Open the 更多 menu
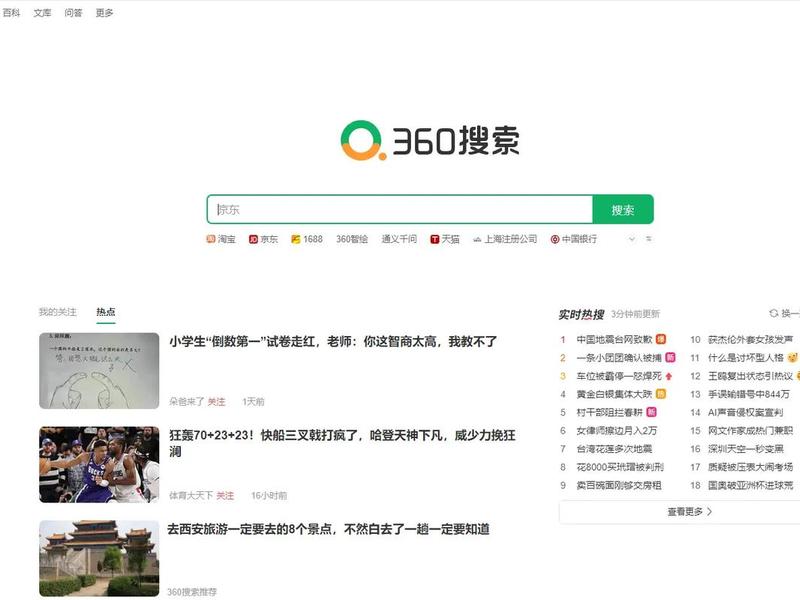This screenshot has height=600, width=800. [x=105, y=13]
